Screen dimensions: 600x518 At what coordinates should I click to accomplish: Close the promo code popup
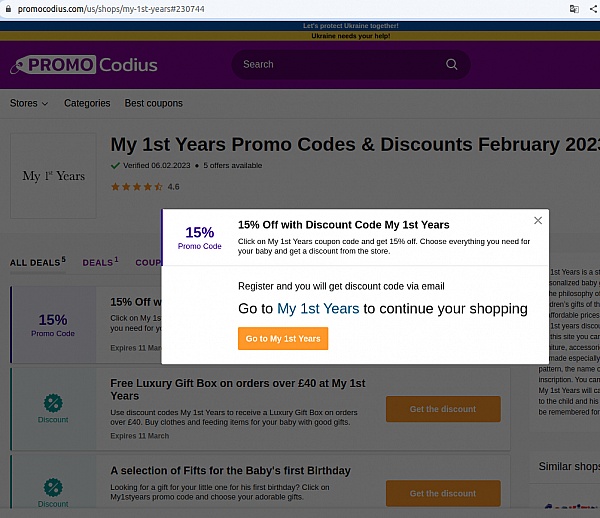(538, 220)
